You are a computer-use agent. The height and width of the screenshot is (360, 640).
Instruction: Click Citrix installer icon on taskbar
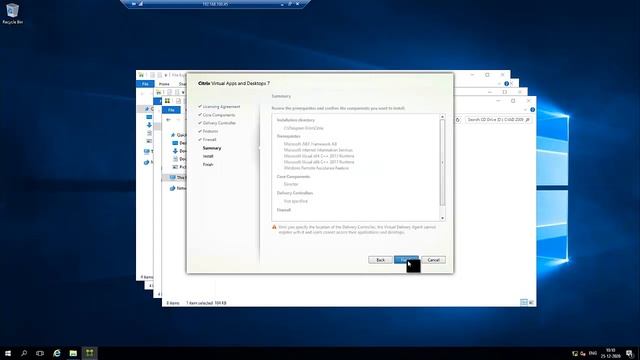(x=89, y=353)
